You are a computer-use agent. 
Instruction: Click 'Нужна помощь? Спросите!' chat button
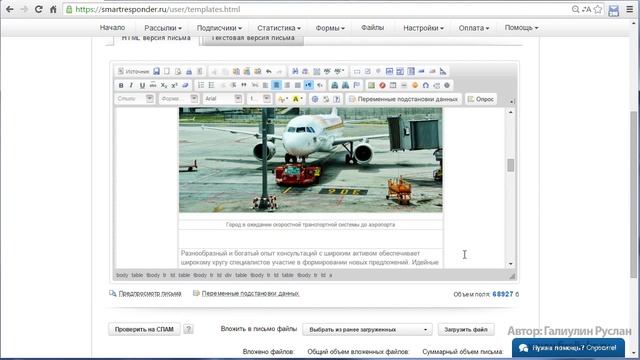pos(568,348)
